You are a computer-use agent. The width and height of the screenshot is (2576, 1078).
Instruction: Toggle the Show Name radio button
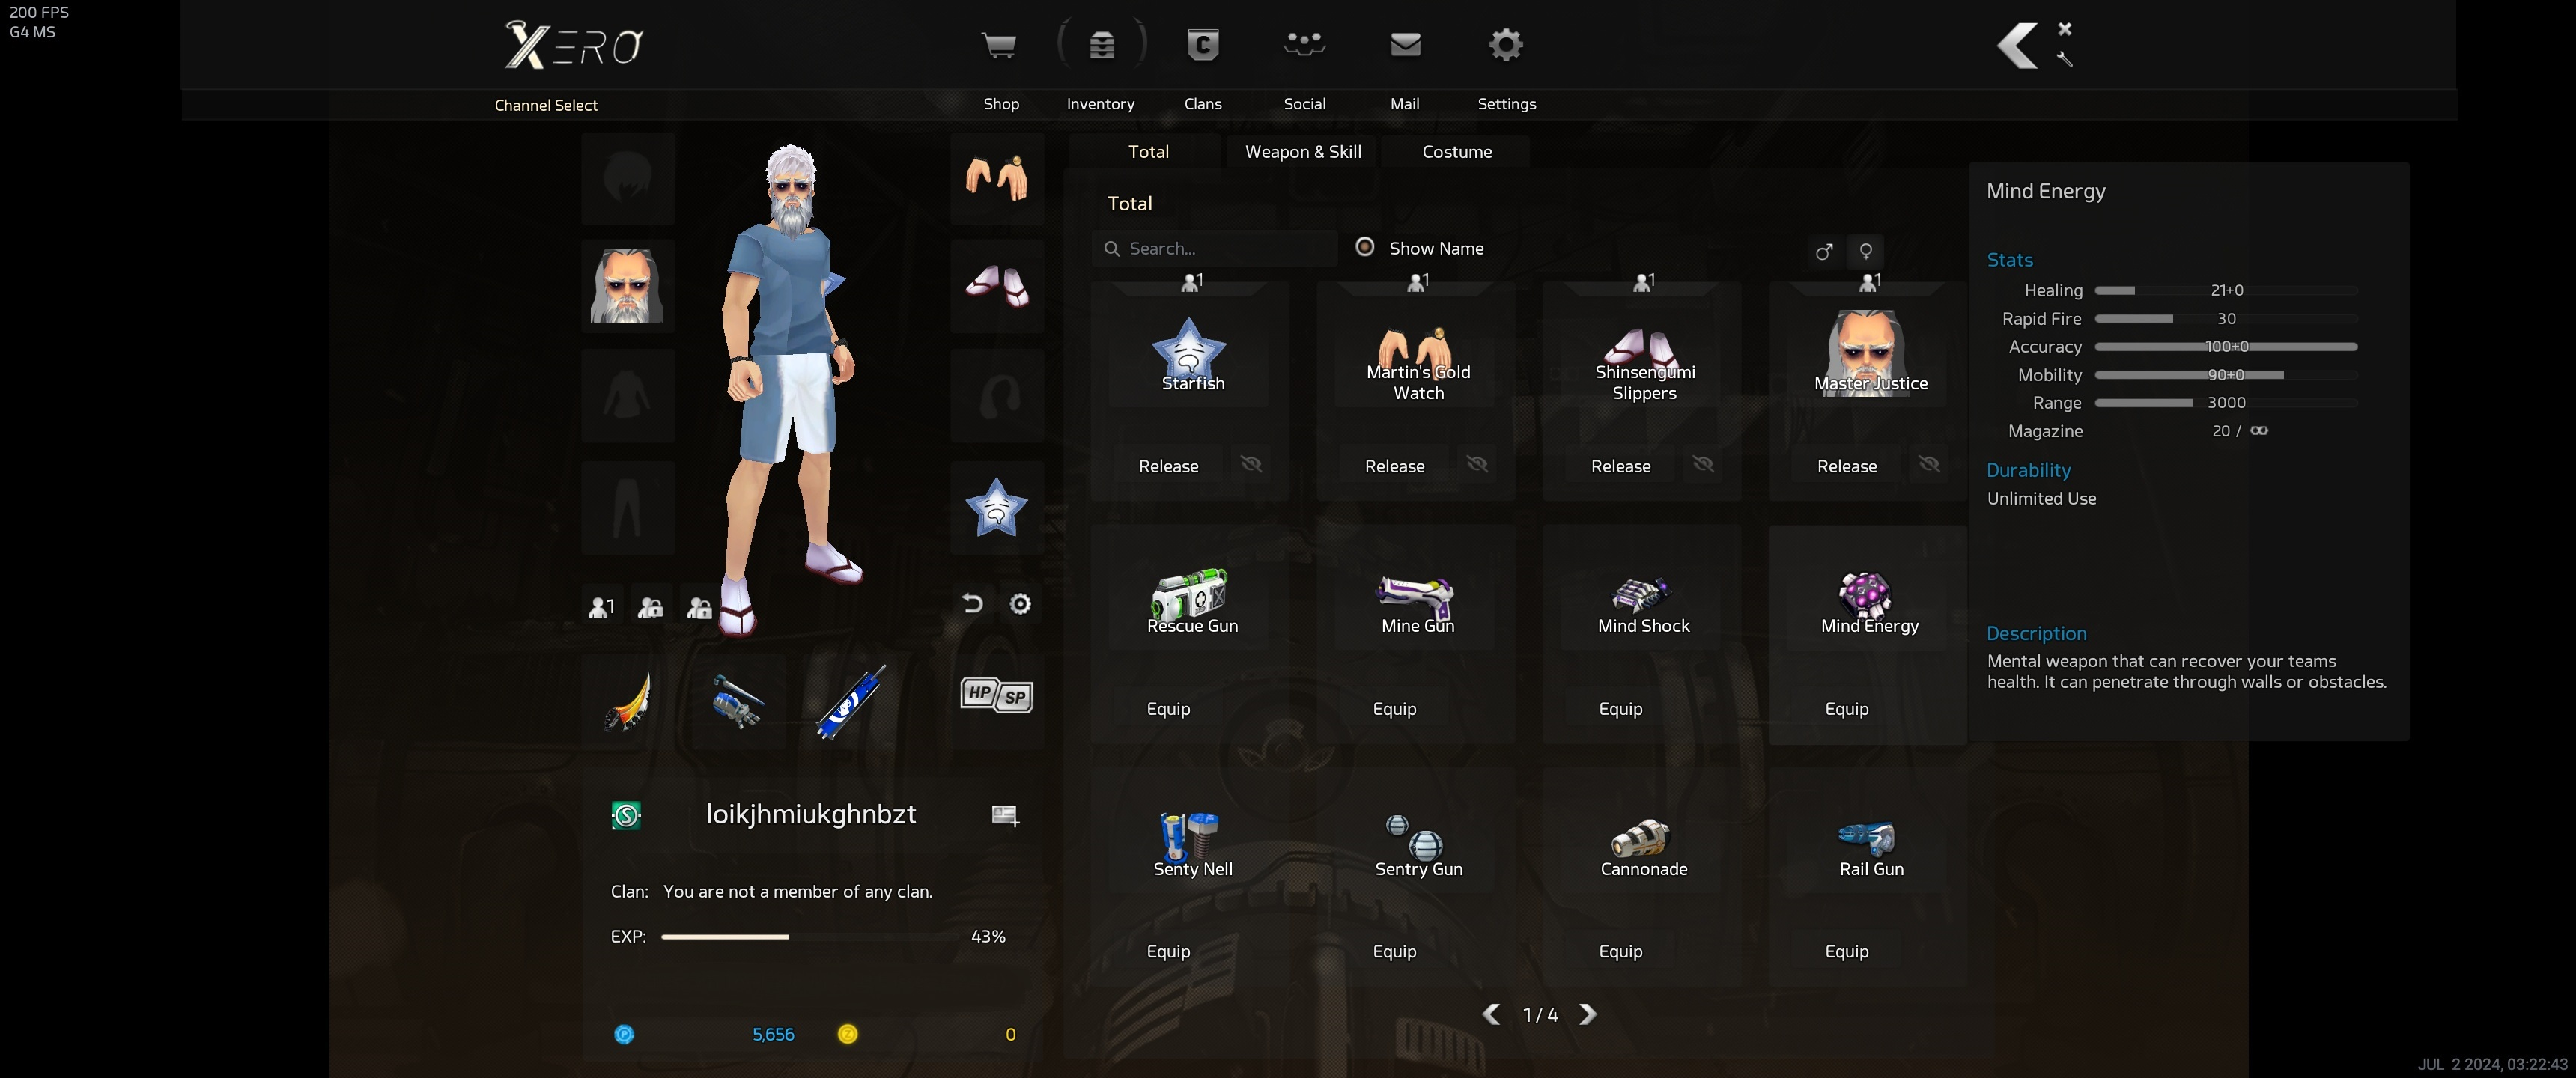(x=1365, y=247)
